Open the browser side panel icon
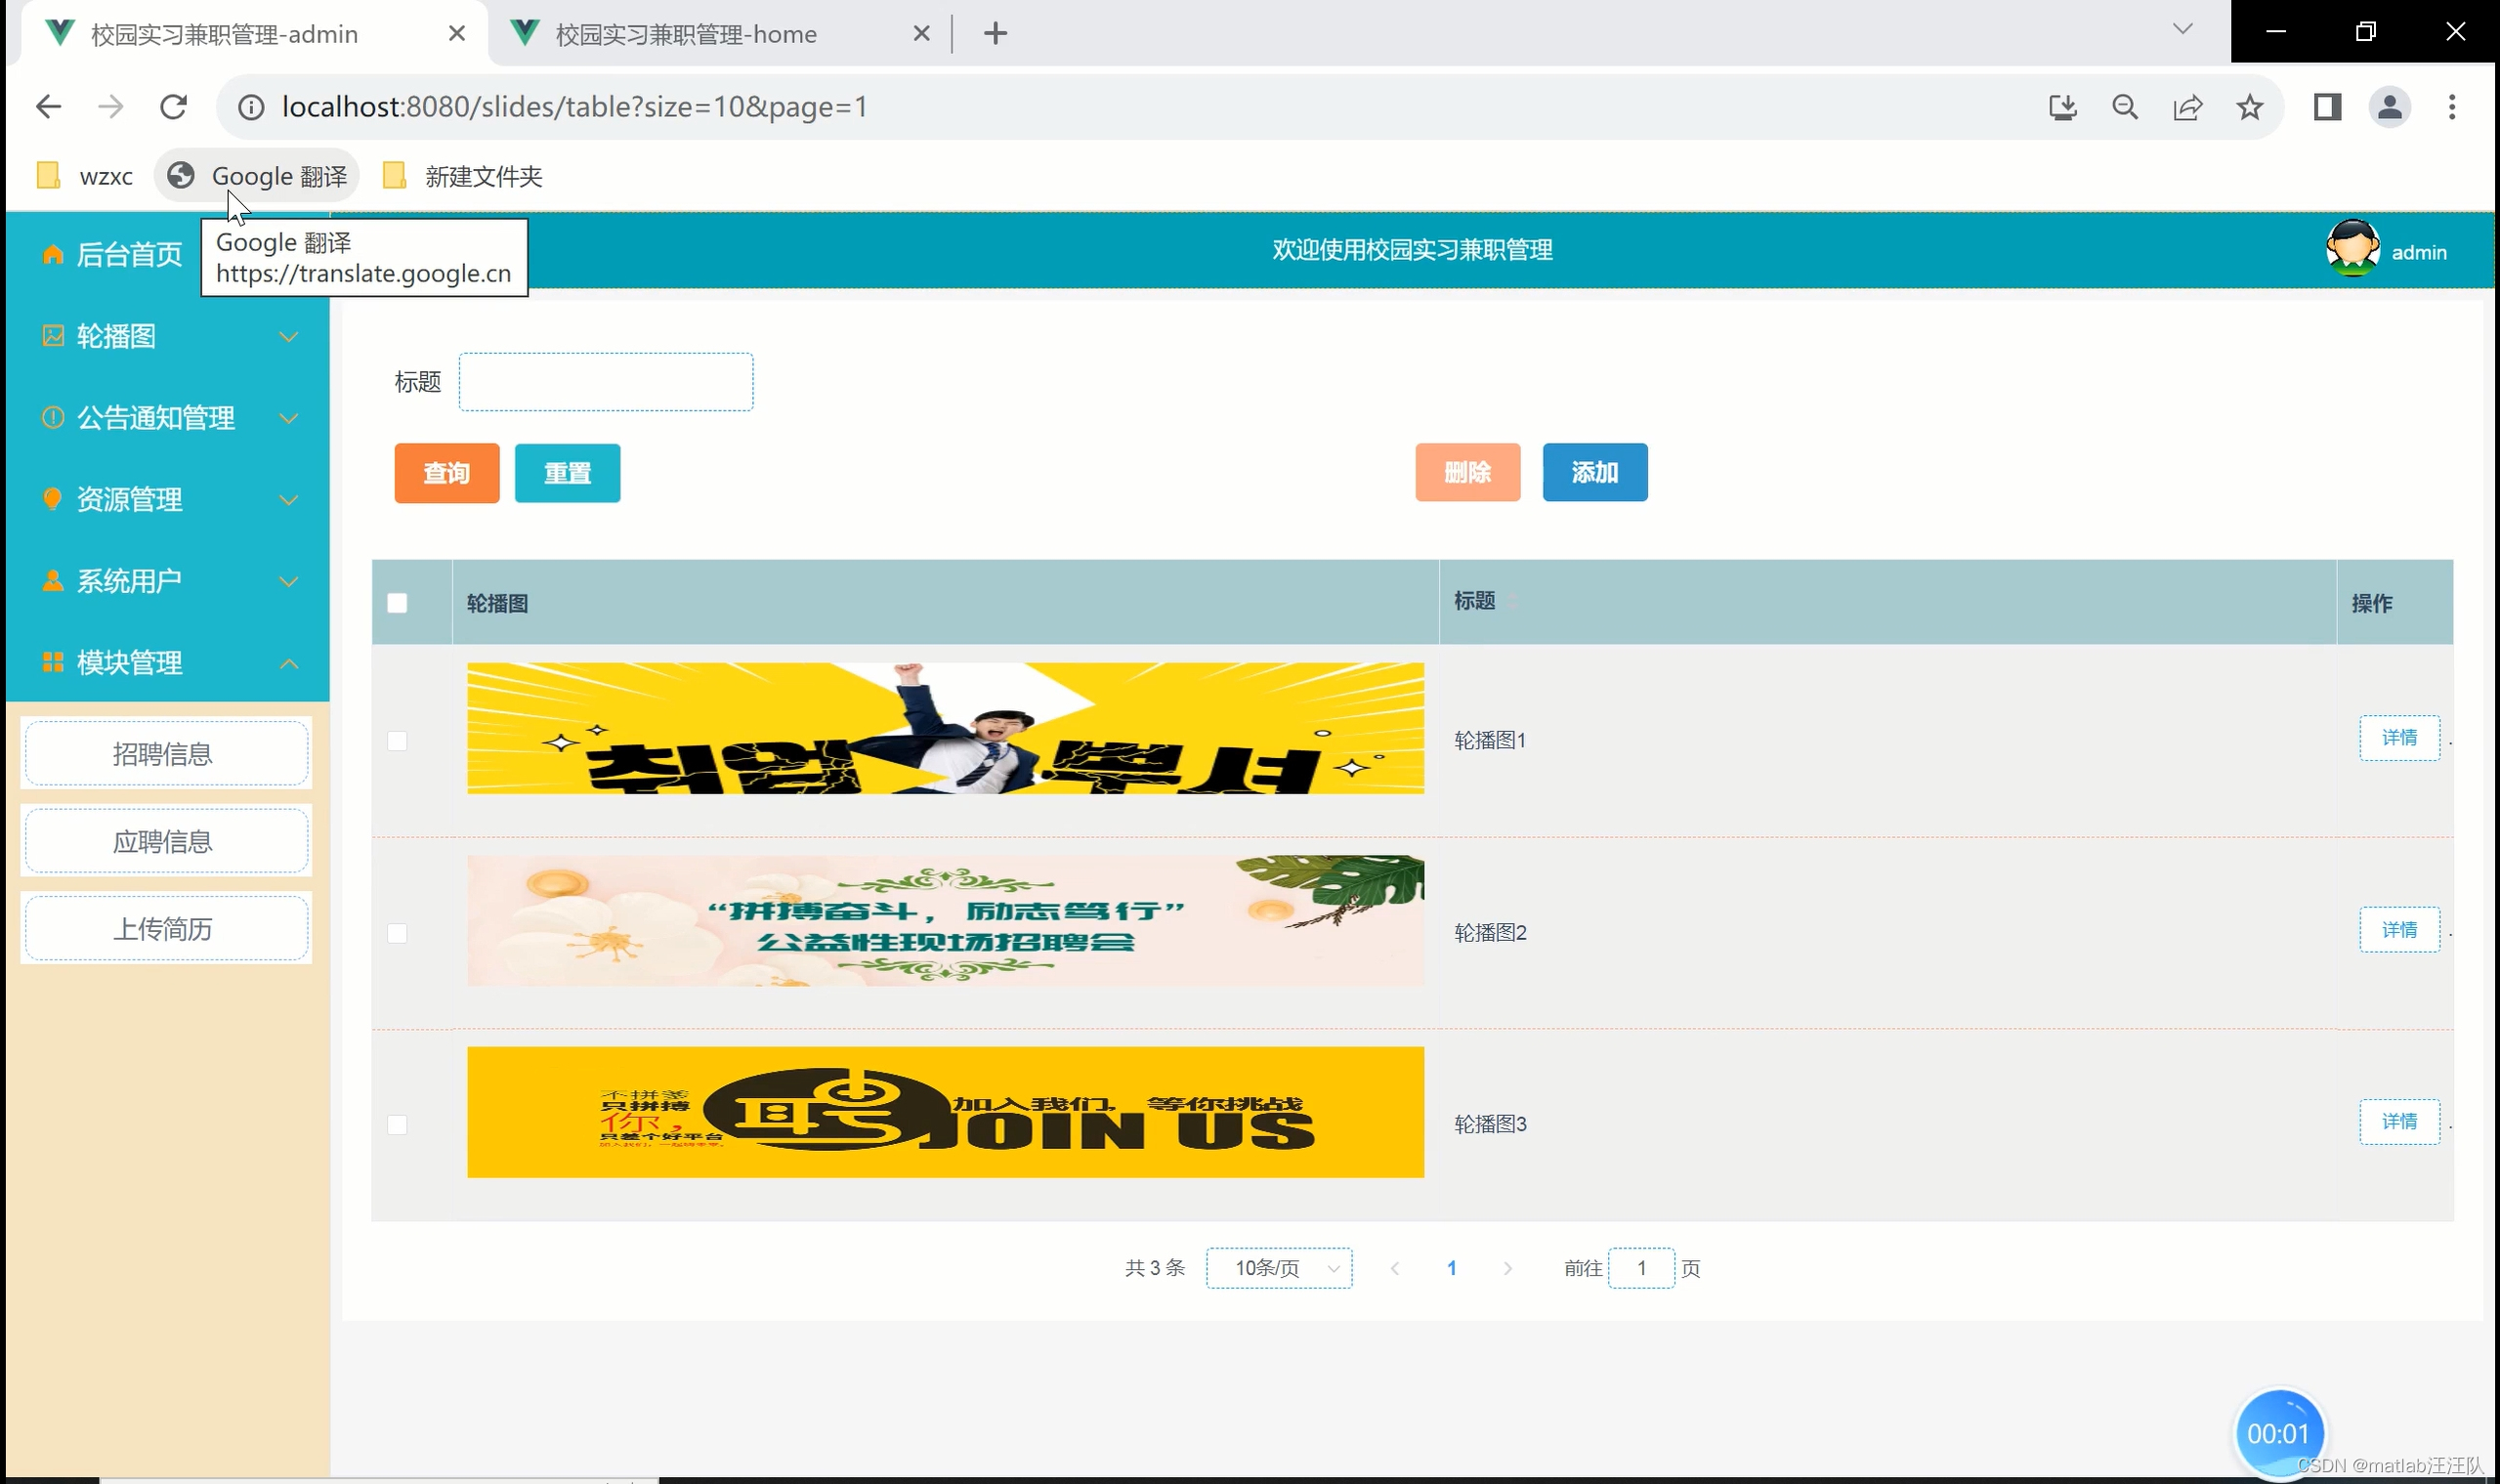This screenshot has width=2500, height=1484. pos(2327,107)
